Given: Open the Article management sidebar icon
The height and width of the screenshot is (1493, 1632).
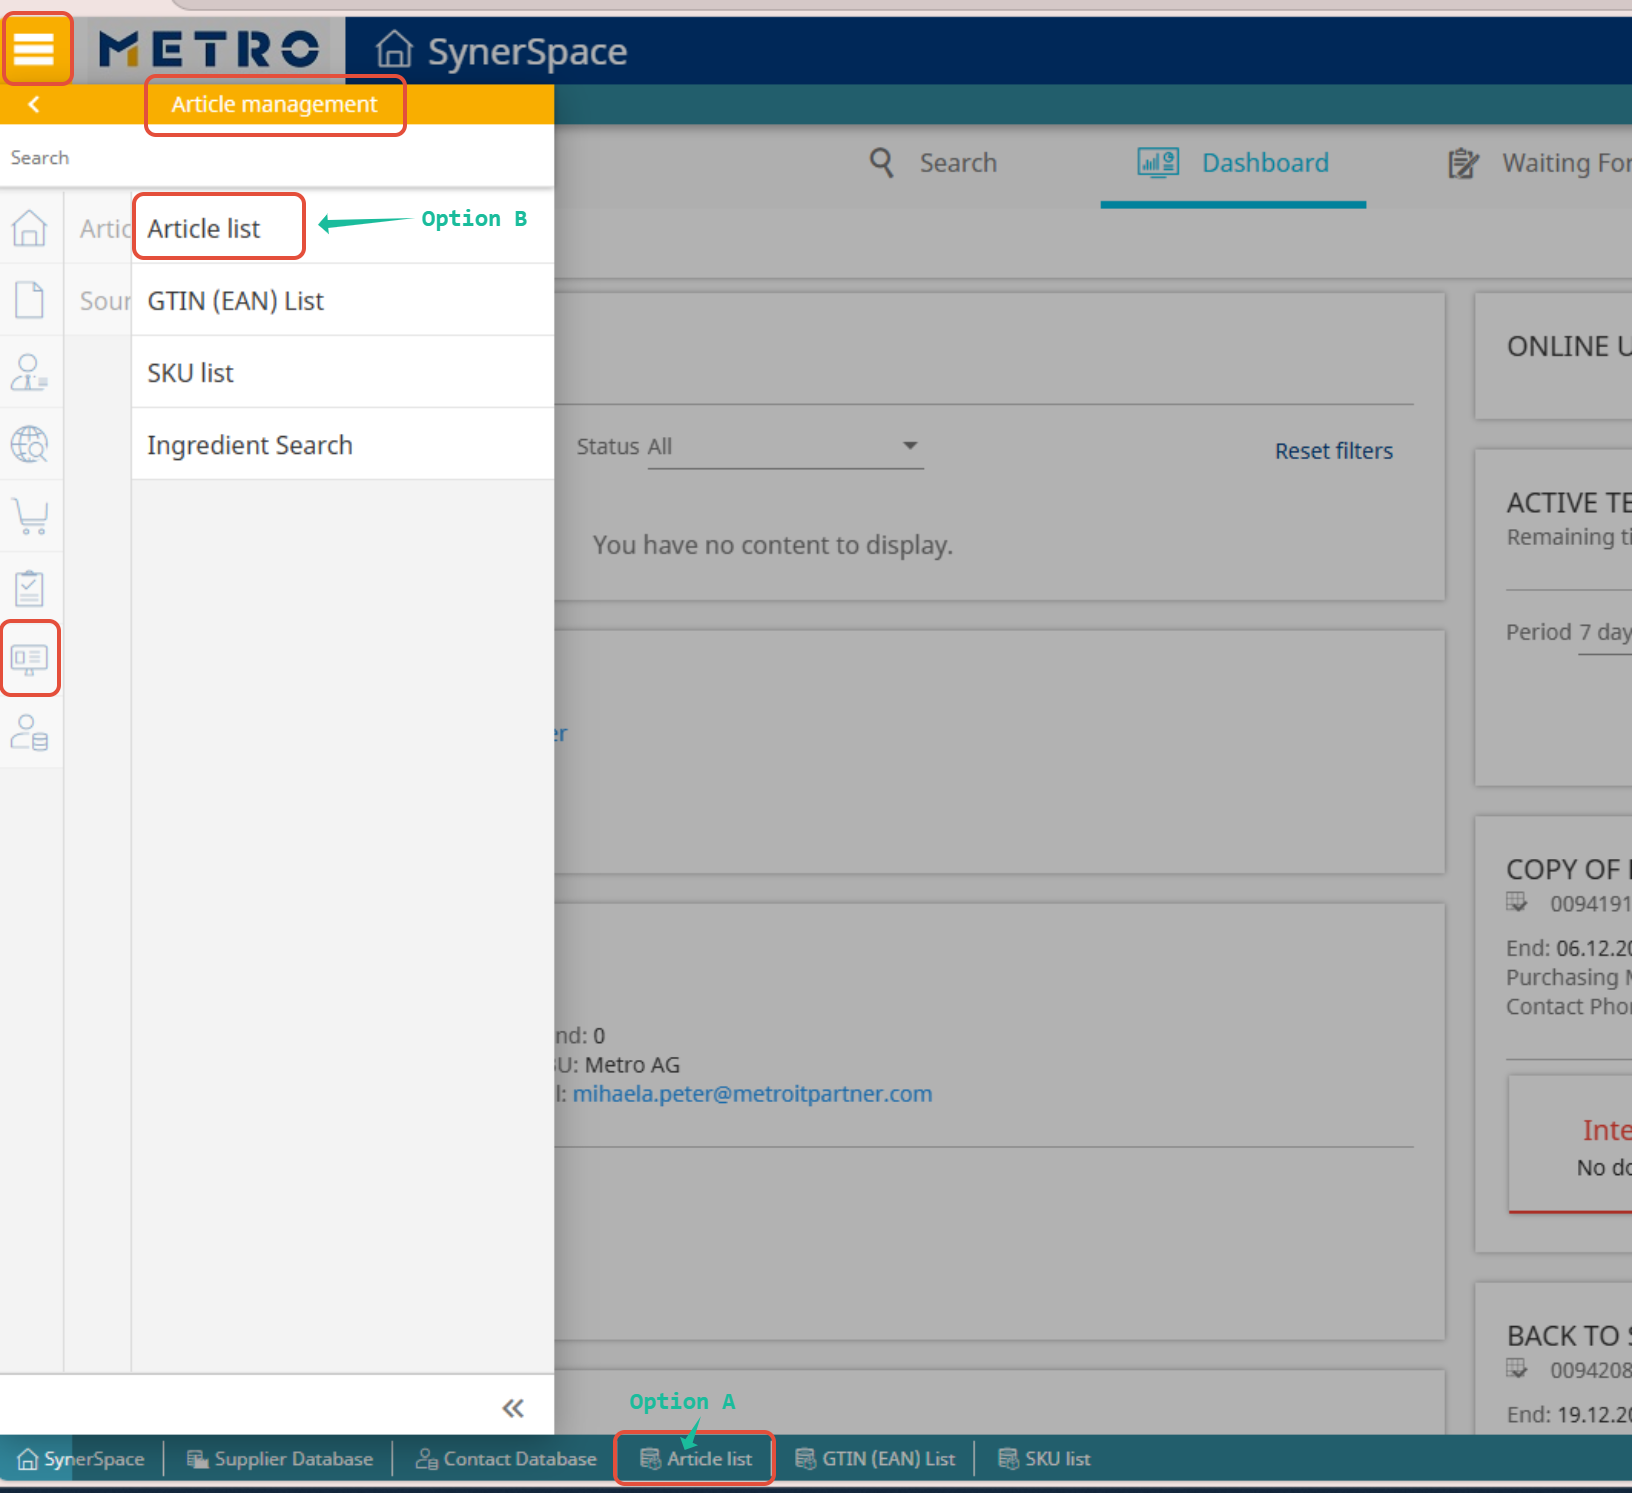Looking at the screenshot, I should click(x=30, y=659).
